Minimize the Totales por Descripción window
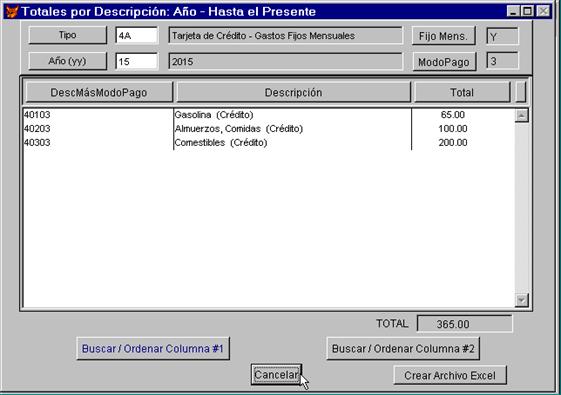The image size is (561, 395). [x=513, y=11]
